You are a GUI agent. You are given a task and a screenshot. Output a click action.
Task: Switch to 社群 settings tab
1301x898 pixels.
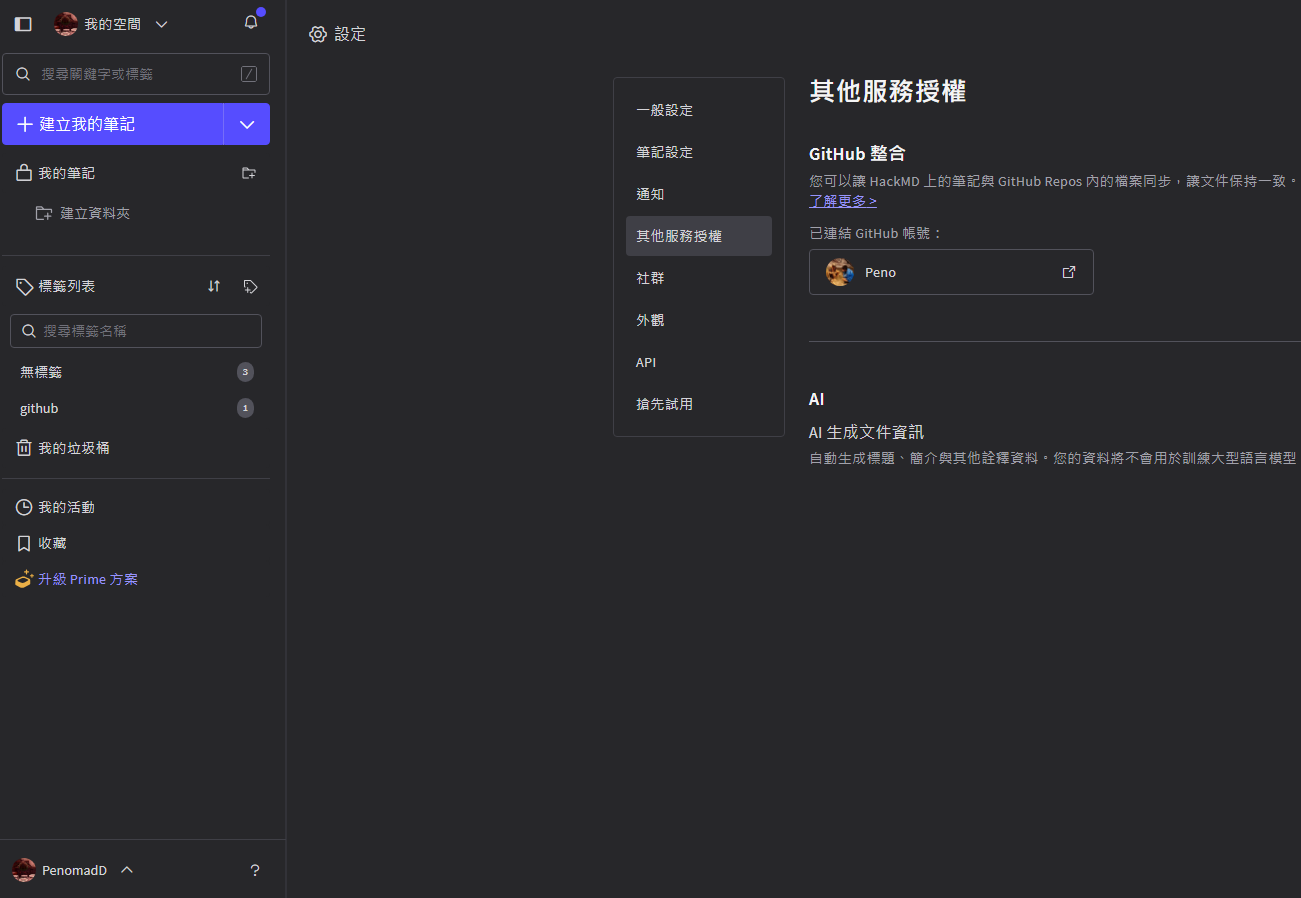tap(699, 278)
